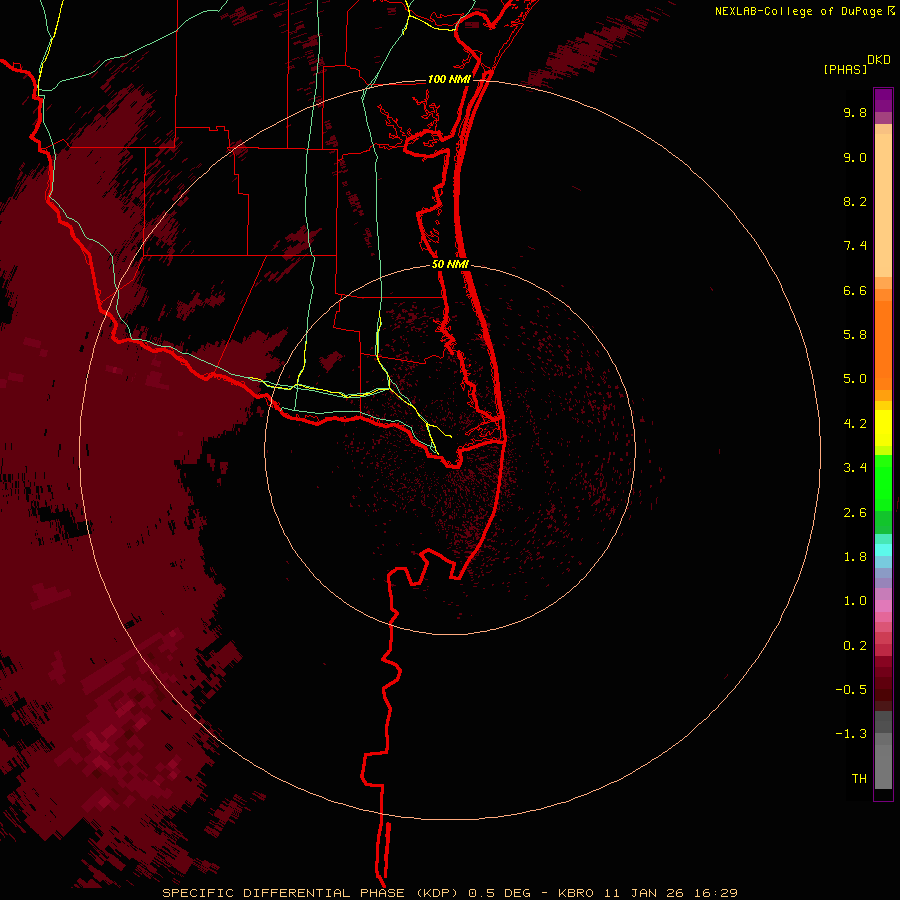Select the 0.2 scale label
The width and height of the screenshot is (900, 900).
pos(855,646)
